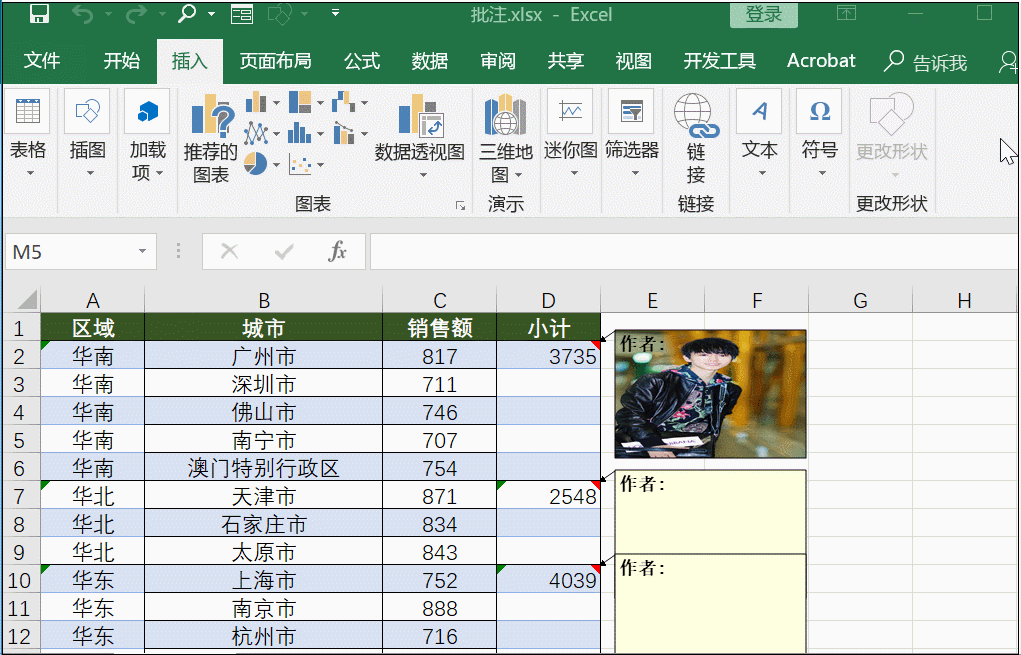Open the Charts group dialog launcher
The width and height of the screenshot is (1021, 655).
(x=460, y=205)
